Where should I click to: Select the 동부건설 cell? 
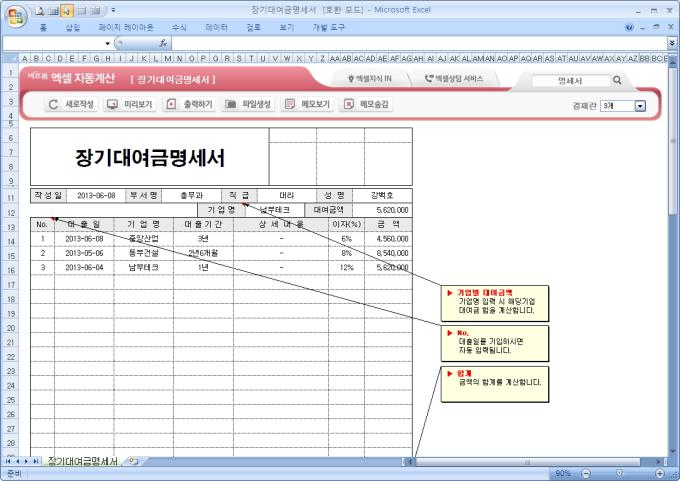tap(144, 253)
